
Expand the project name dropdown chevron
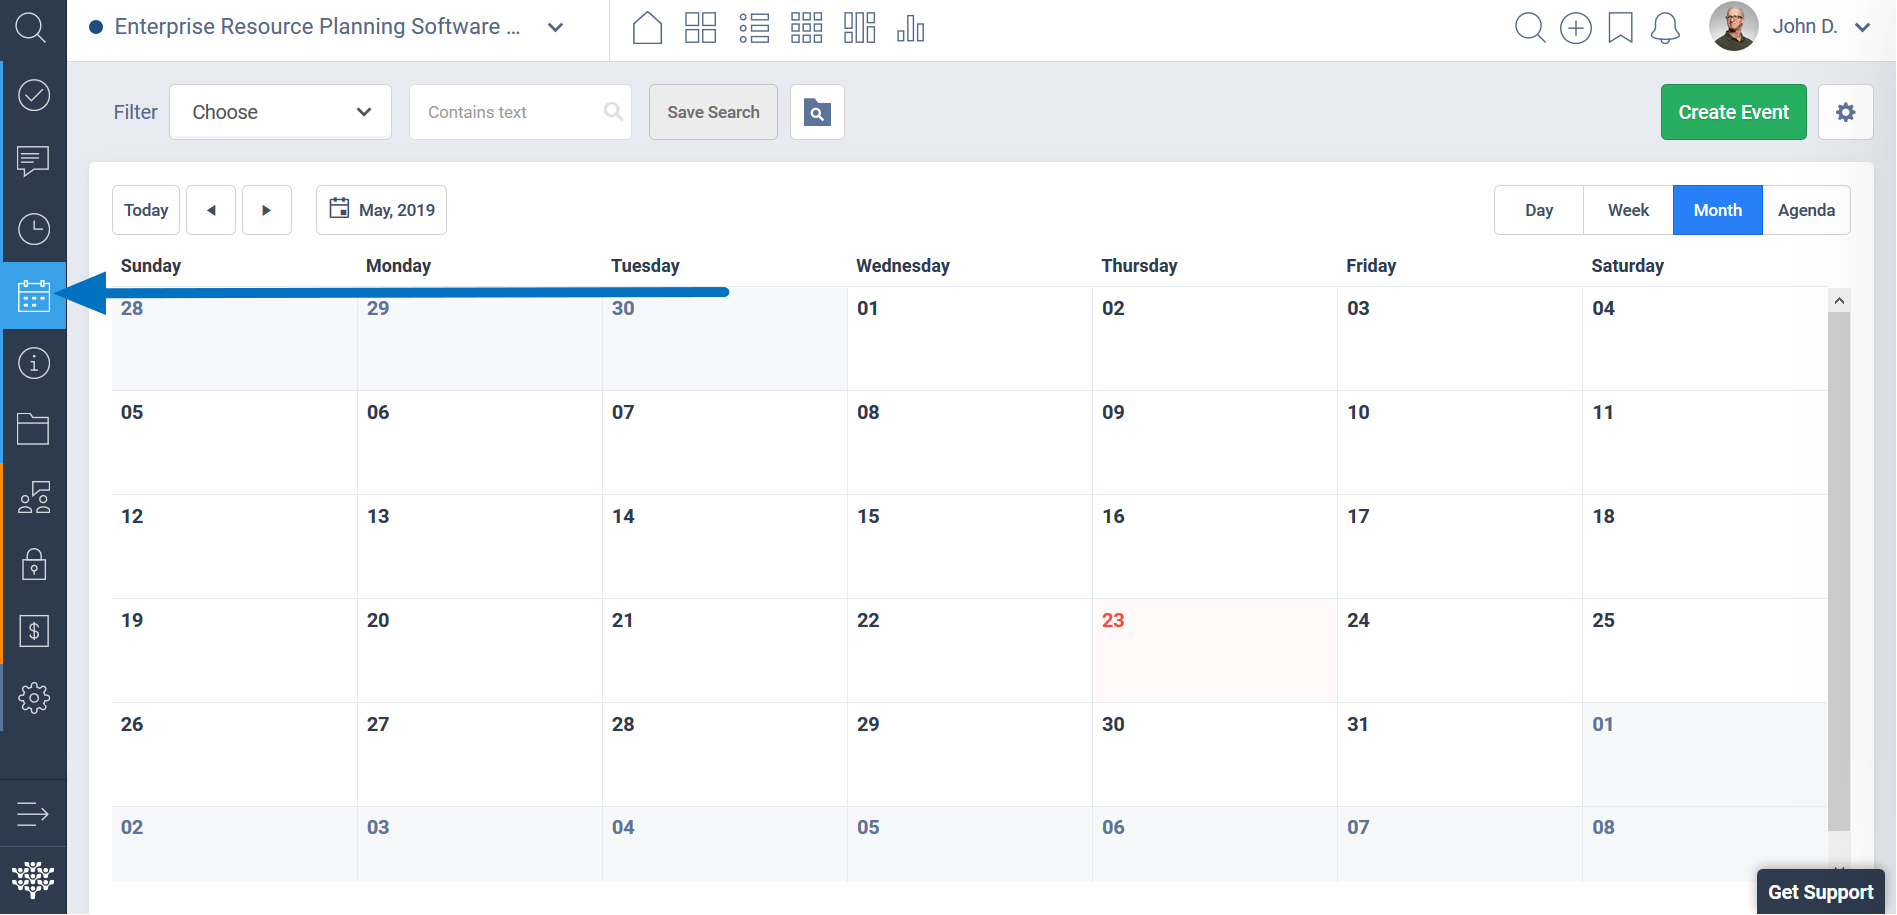(556, 28)
